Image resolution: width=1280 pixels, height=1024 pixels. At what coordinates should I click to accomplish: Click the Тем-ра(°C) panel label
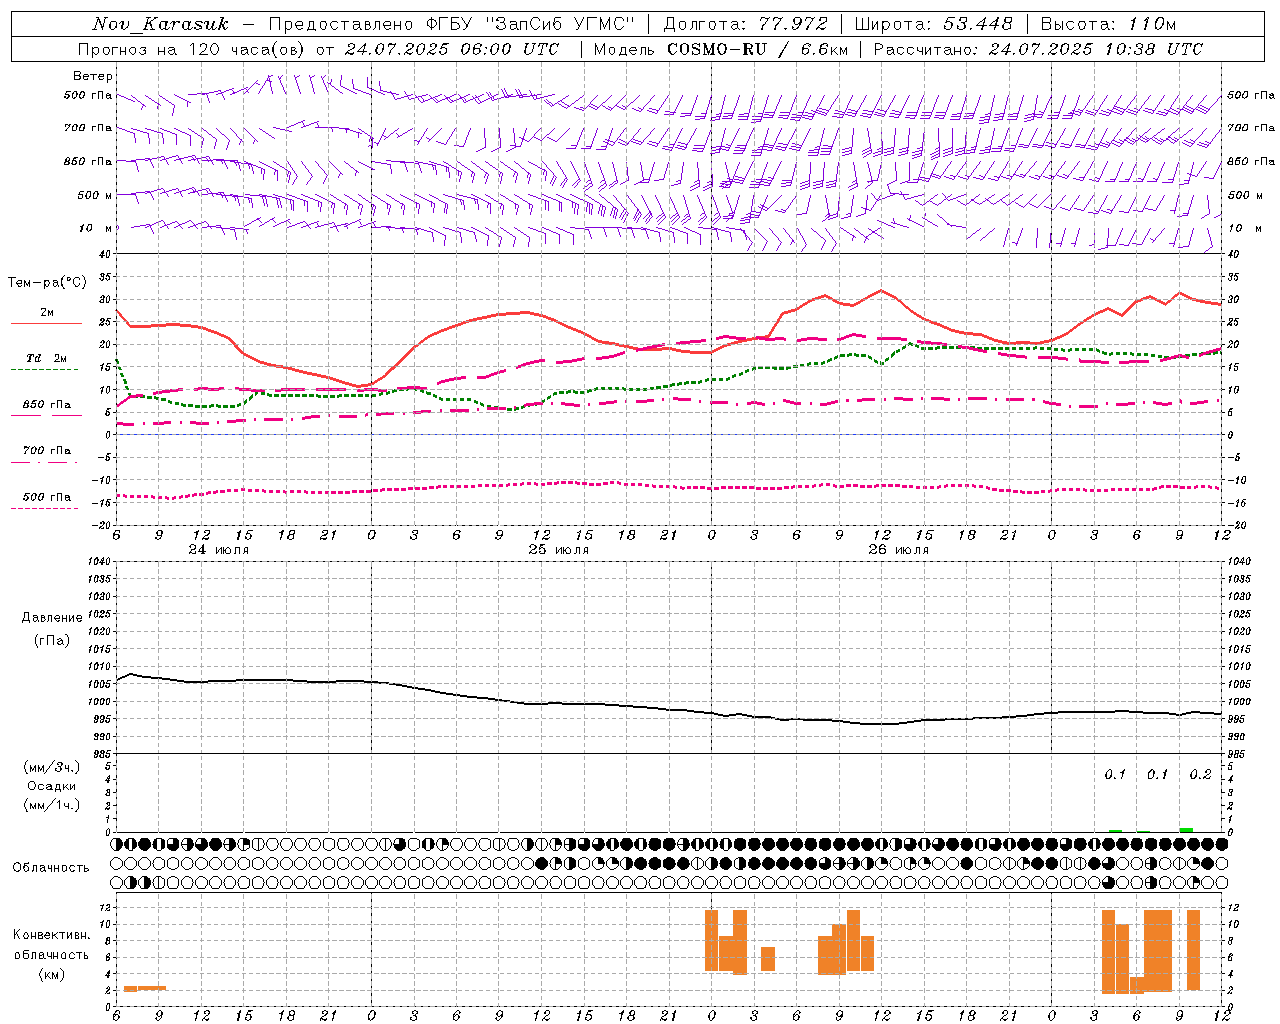(x=47, y=283)
